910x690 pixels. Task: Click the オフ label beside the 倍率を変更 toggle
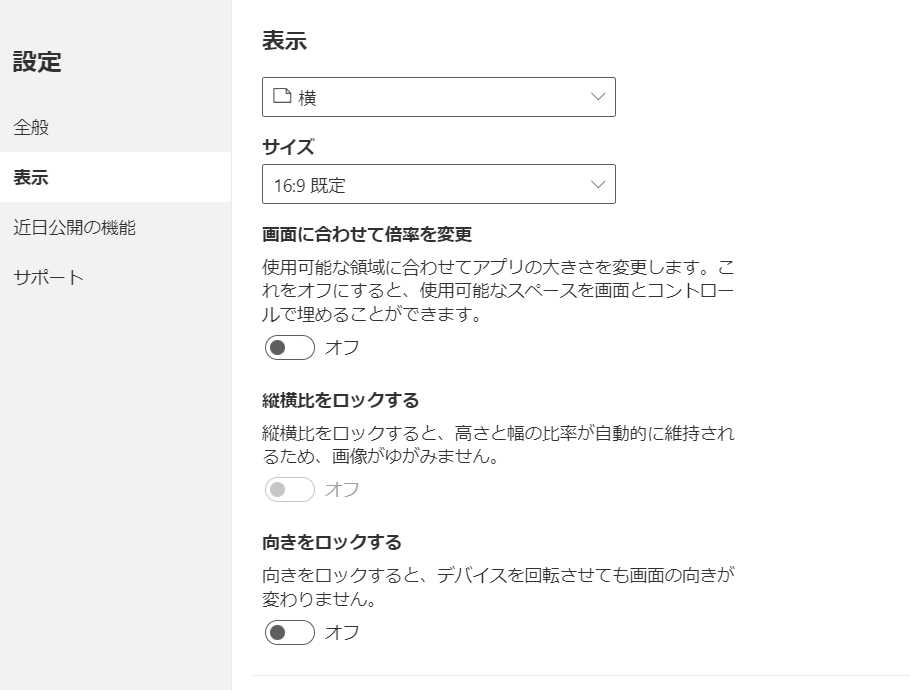342,348
